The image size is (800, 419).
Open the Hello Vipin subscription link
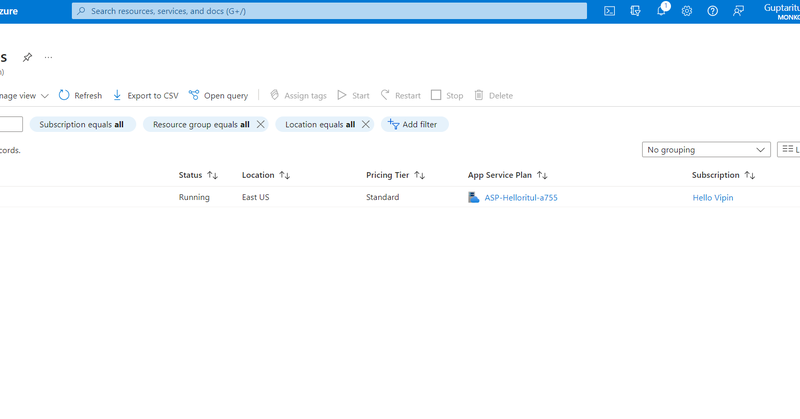[713, 198]
